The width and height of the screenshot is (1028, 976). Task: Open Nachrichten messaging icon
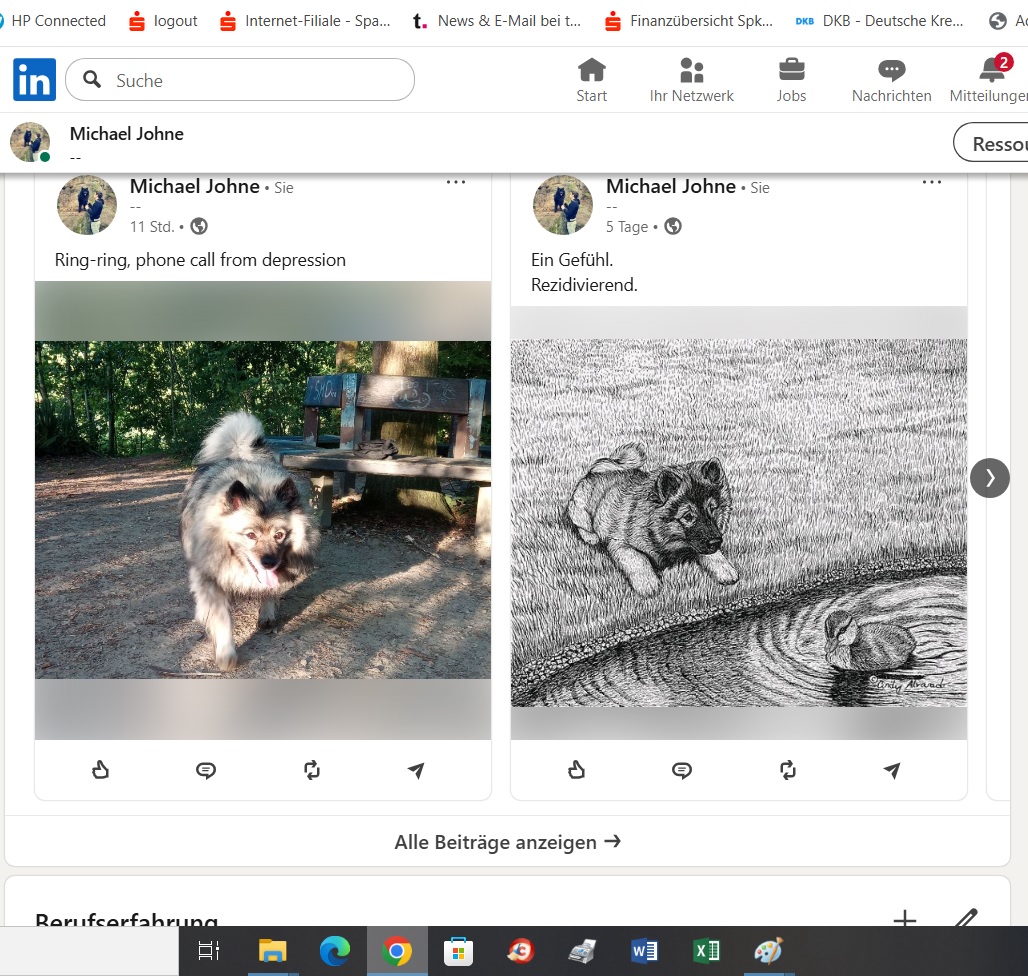coord(891,80)
